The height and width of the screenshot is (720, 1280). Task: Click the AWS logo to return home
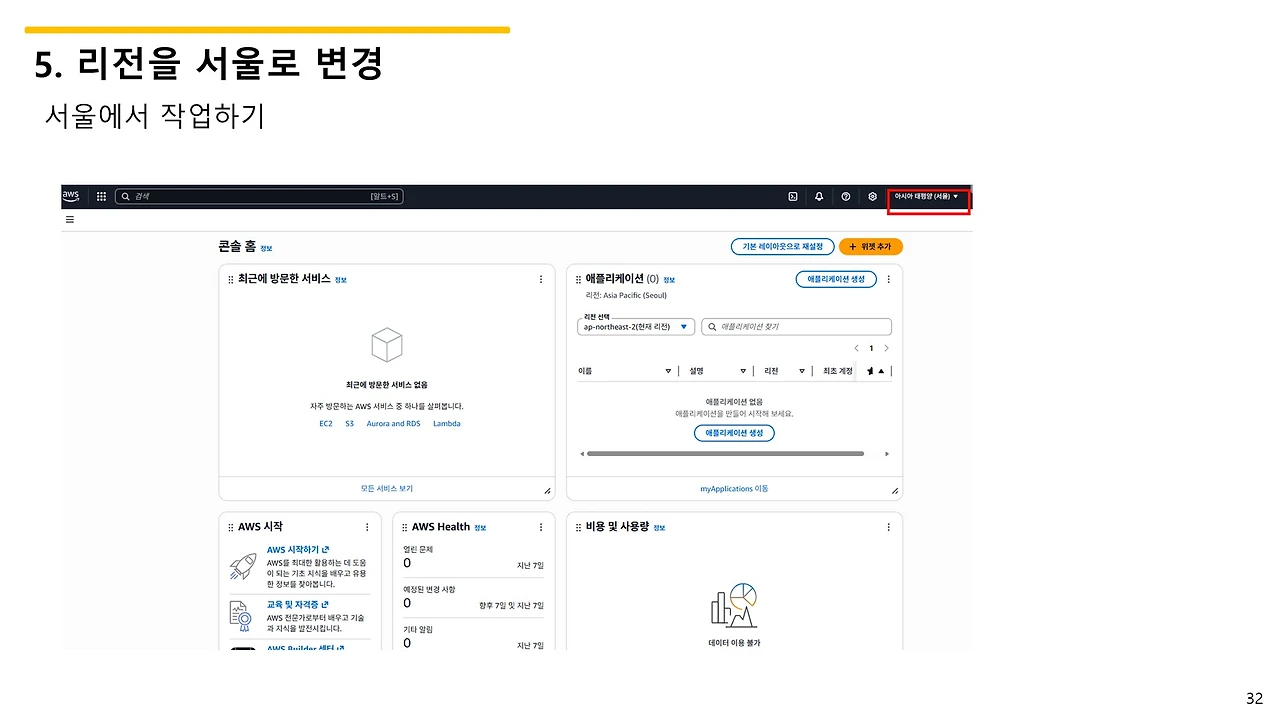click(70, 196)
